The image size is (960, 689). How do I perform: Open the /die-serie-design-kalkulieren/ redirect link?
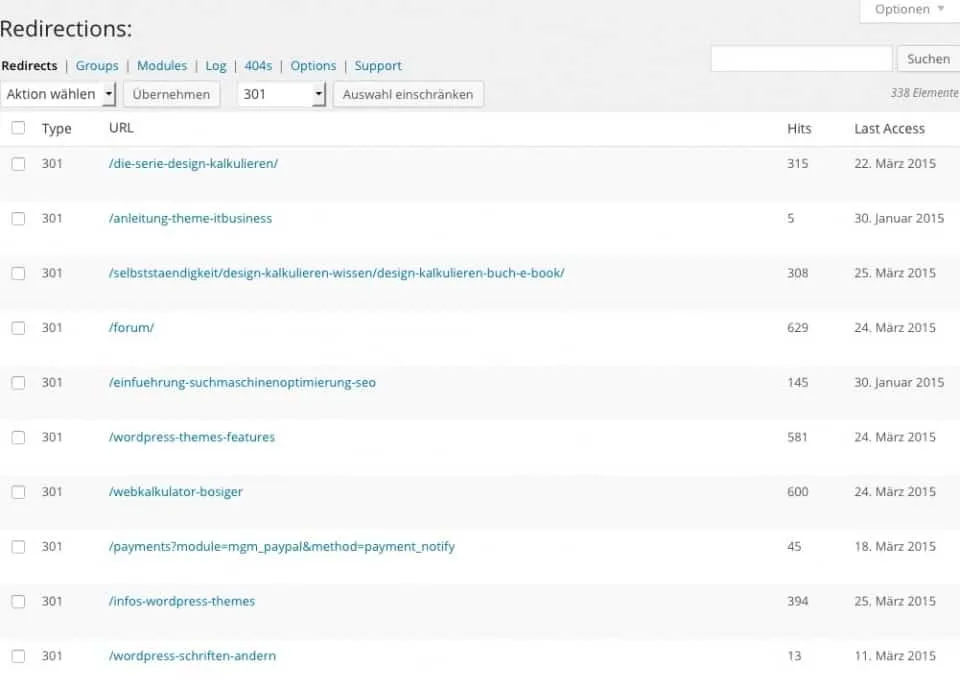(193, 163)
